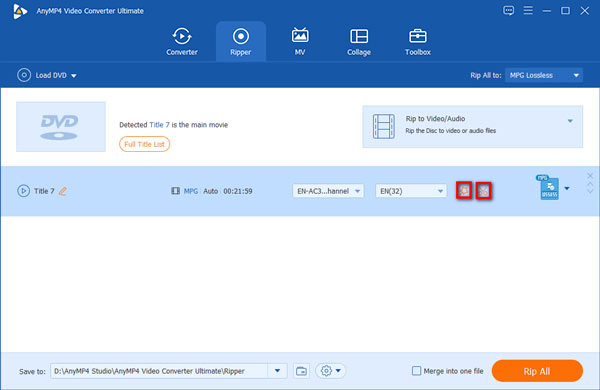The height and width of the screenshot is (390, 600).
Task: Click the AnyMP4 app logo
Action: tap(20, 11)
